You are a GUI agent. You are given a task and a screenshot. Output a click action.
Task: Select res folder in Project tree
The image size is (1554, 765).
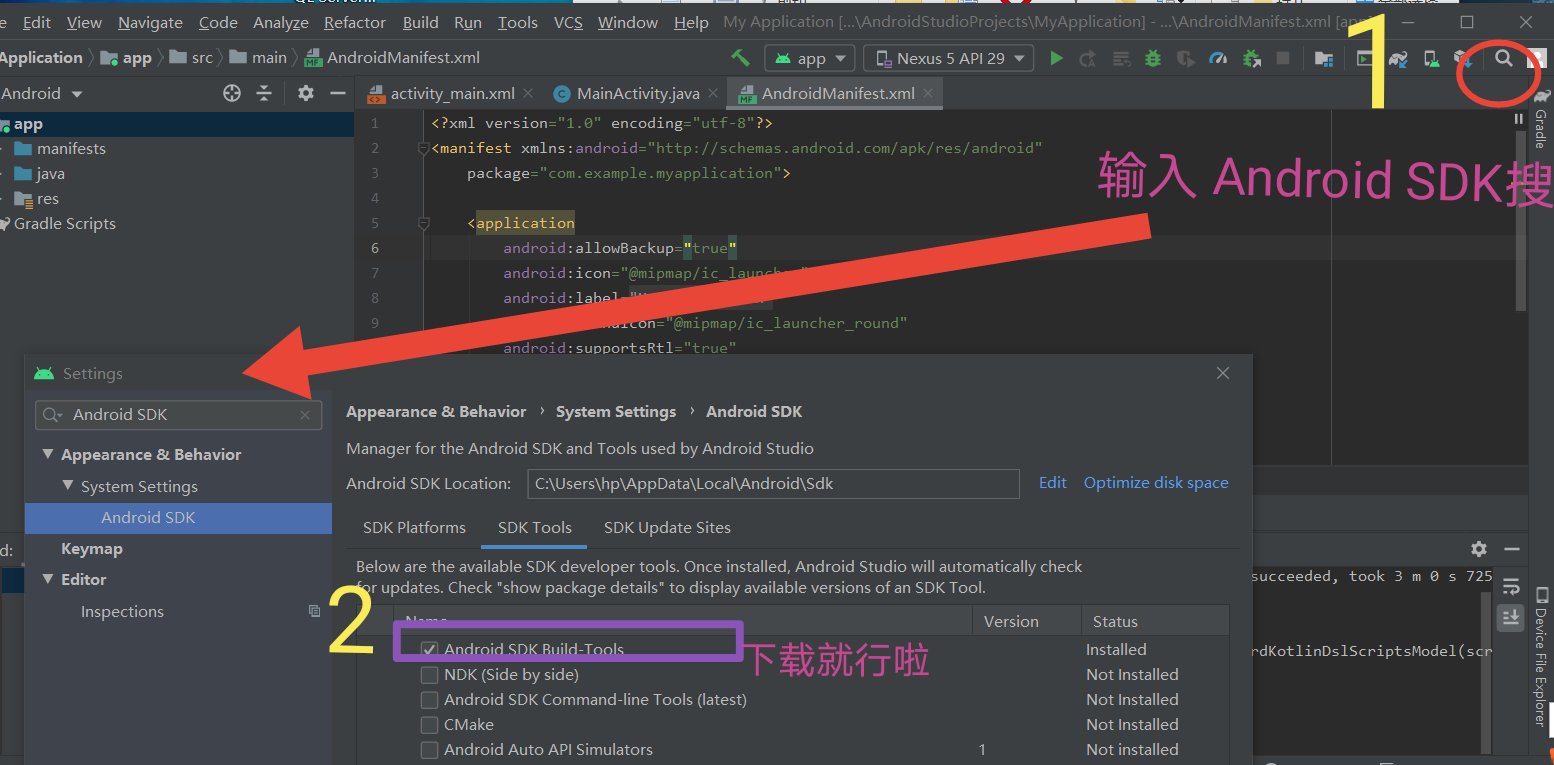[x=47, y=198]
